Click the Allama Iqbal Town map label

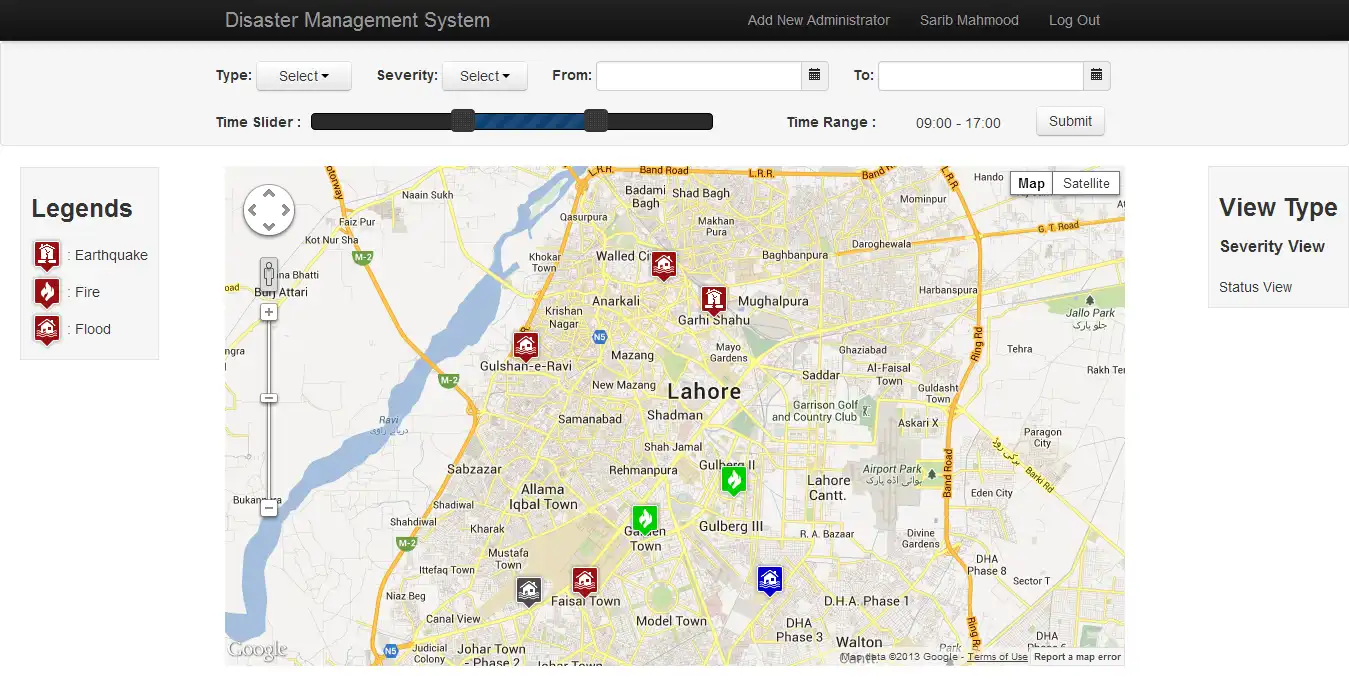point(543,497)
